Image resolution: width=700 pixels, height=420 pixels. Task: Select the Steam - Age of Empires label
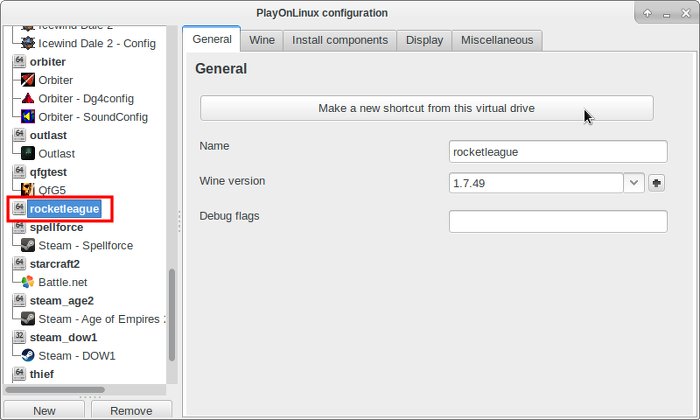pyautogui.click(x=102, y=319)
